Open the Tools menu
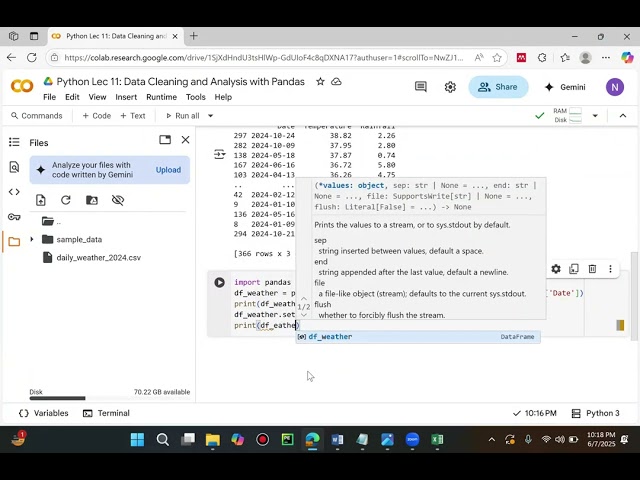The width and height of the screenshot is (640, 480). click(x=196, y=97)
